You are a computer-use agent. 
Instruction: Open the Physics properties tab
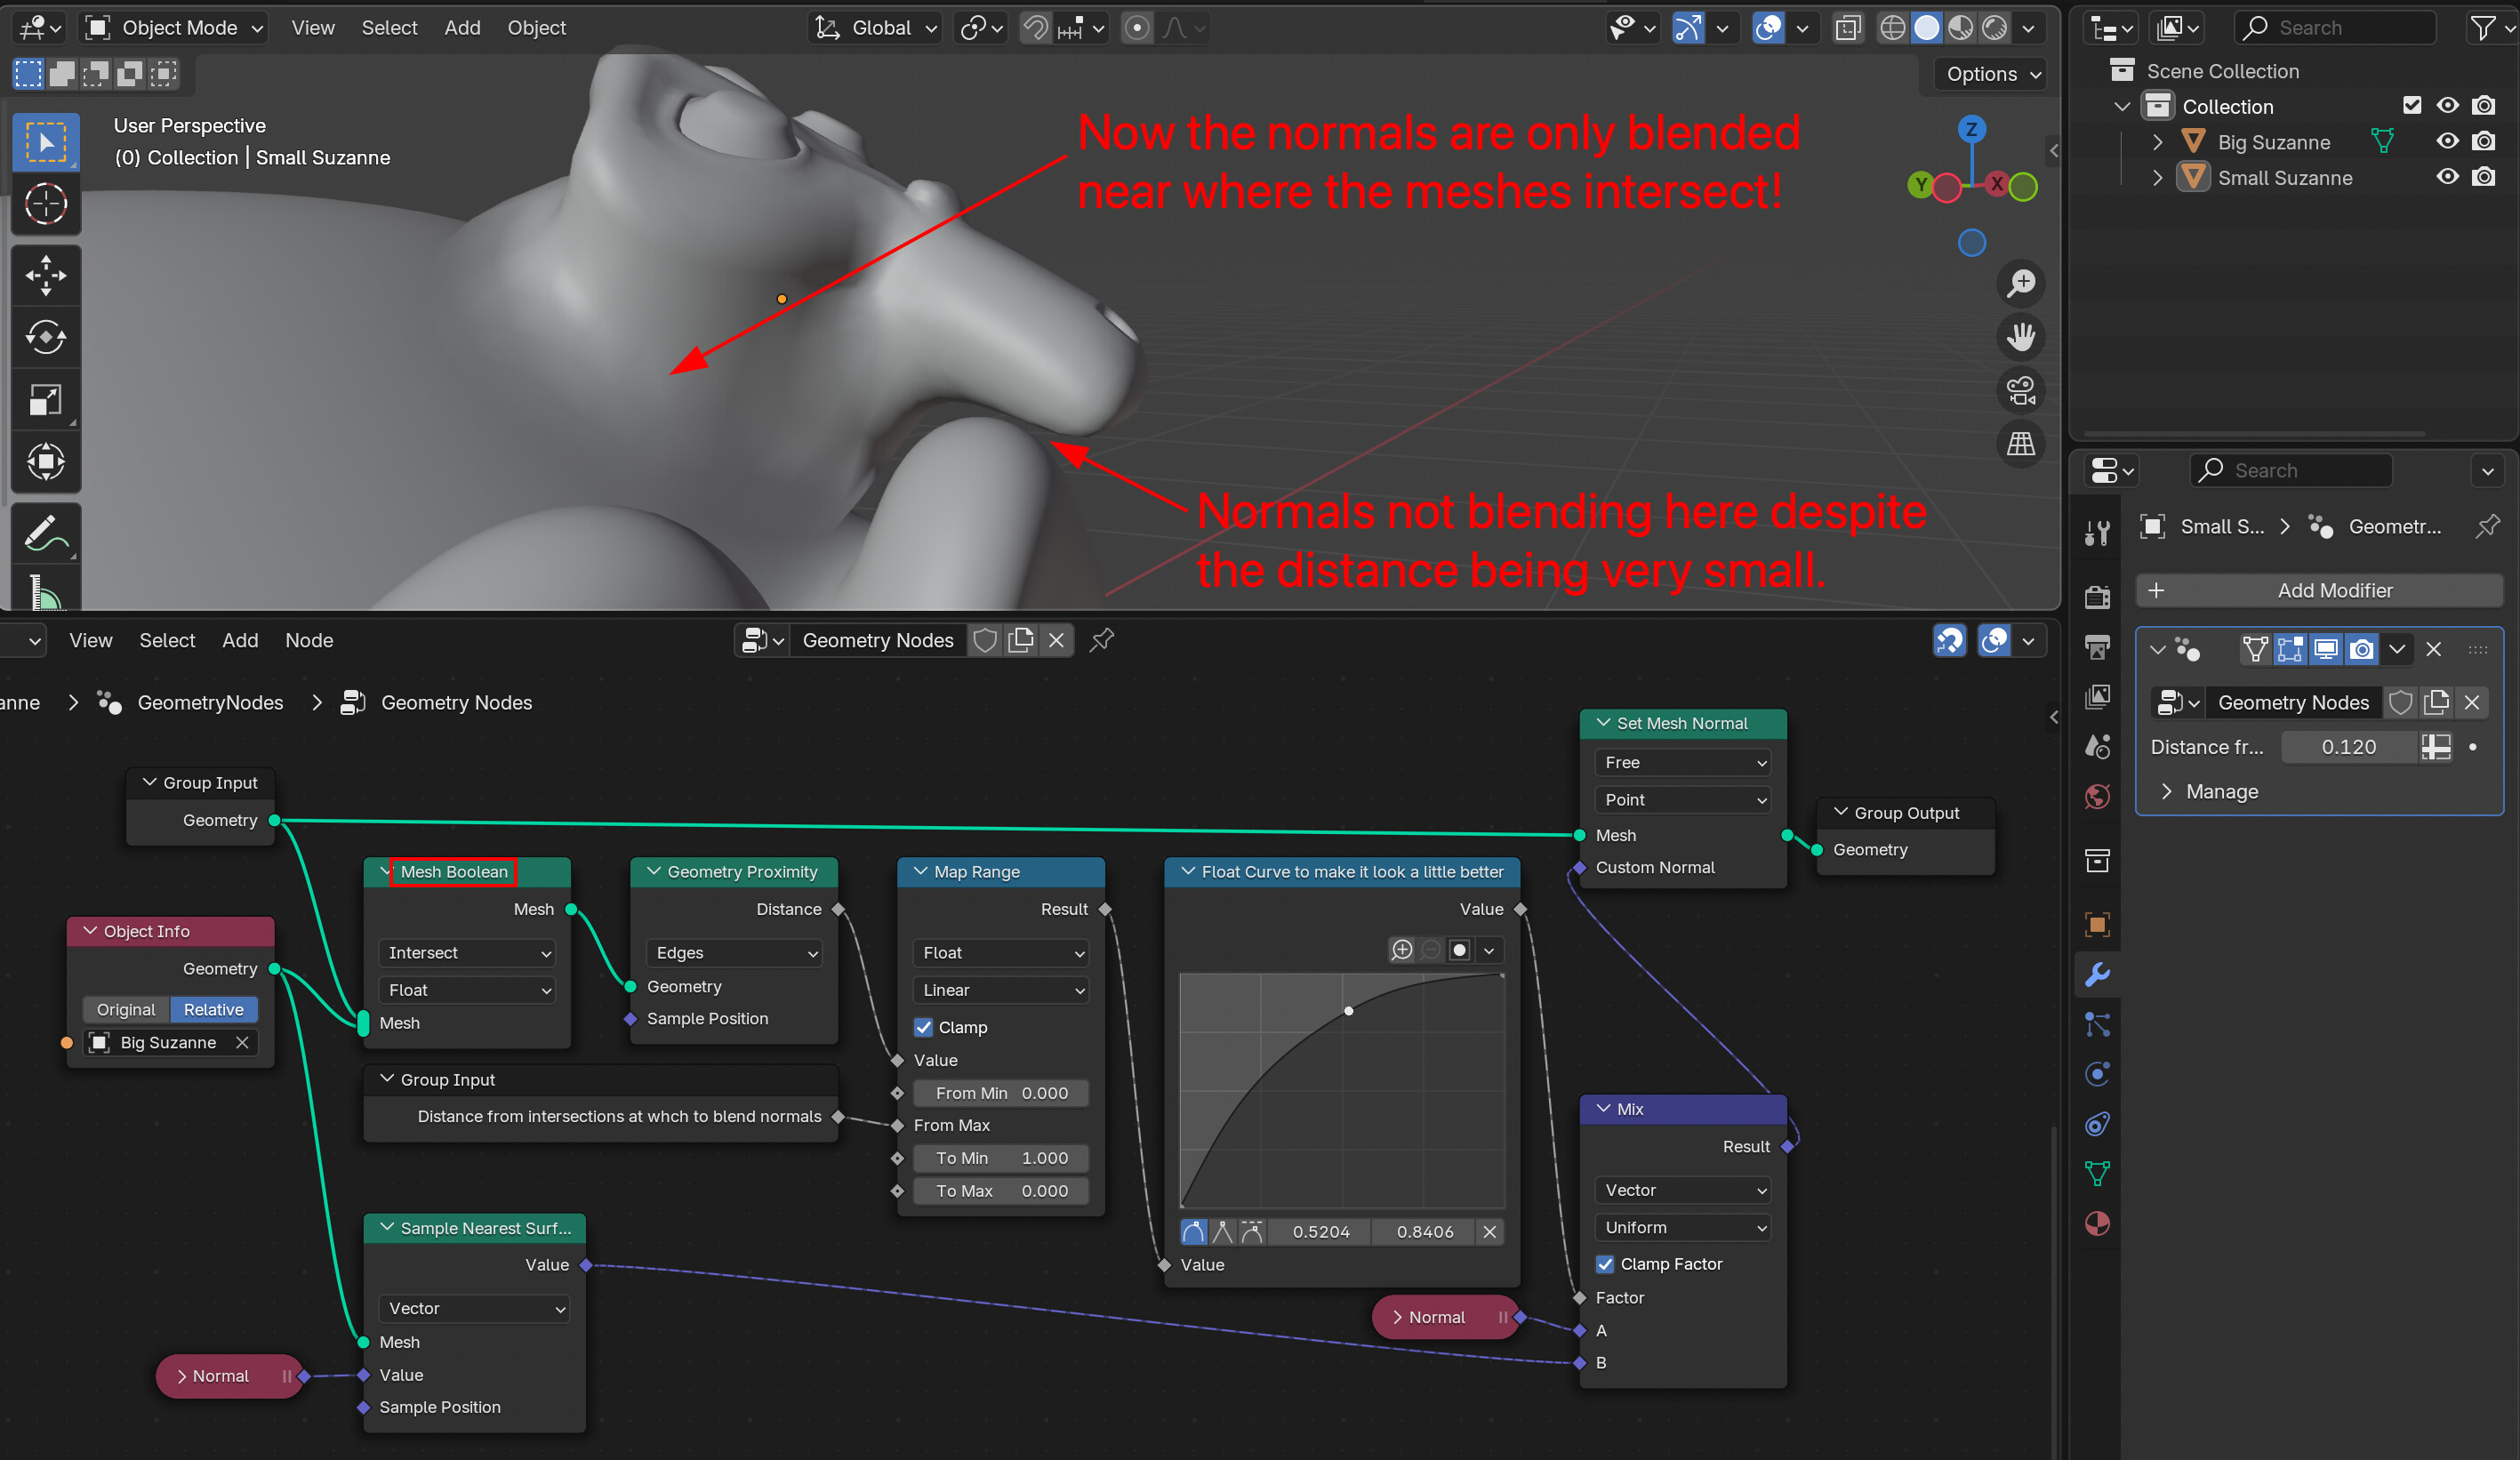(x=2097, y=1074)
